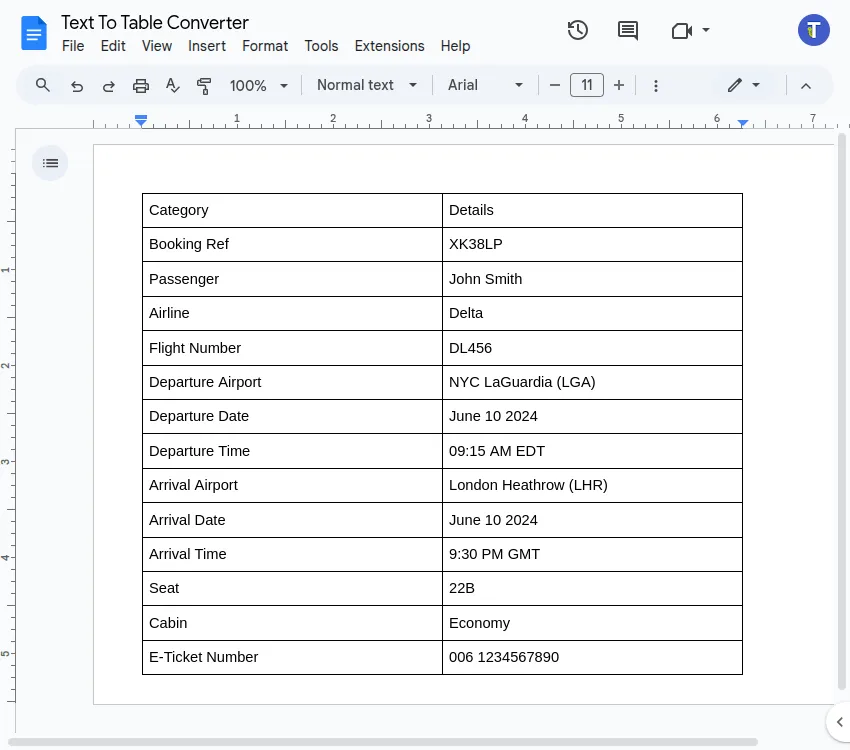
Task: Click the Delta cell
Action: tap(592, 313)
